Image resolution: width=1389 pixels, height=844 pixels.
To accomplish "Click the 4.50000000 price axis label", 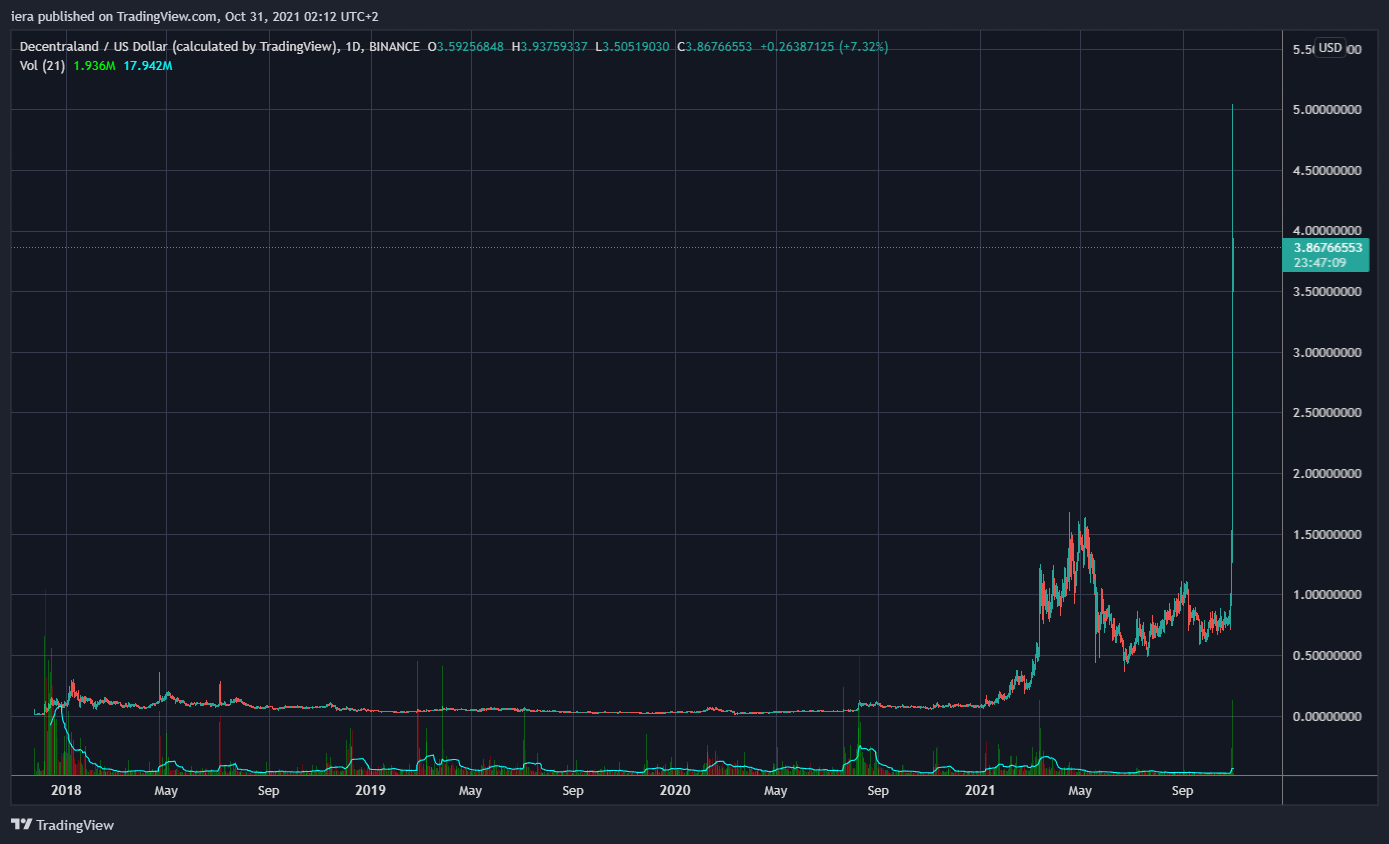I will coord(1325,171).
